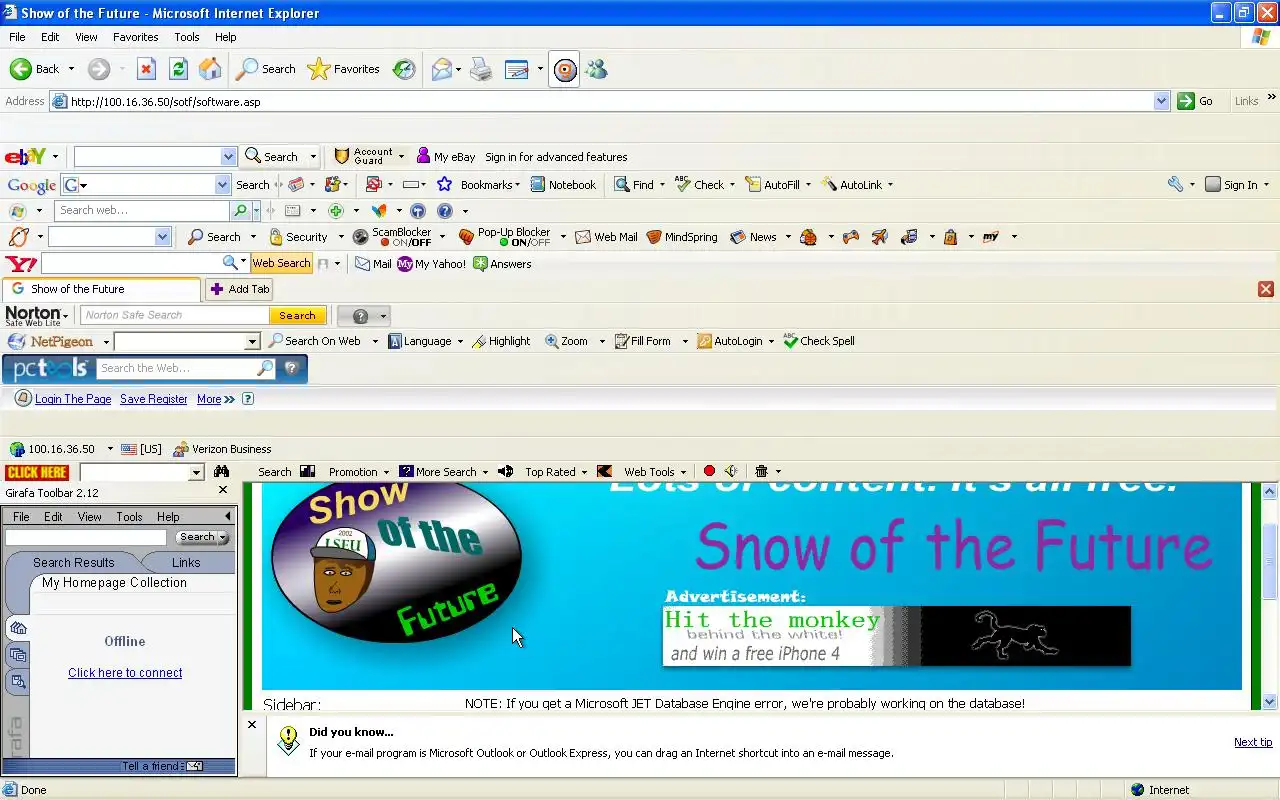The width and height of the screenshot is (1280, 800).
Task: Select the Show of the Future tab
Action: [x=102, y=289]
